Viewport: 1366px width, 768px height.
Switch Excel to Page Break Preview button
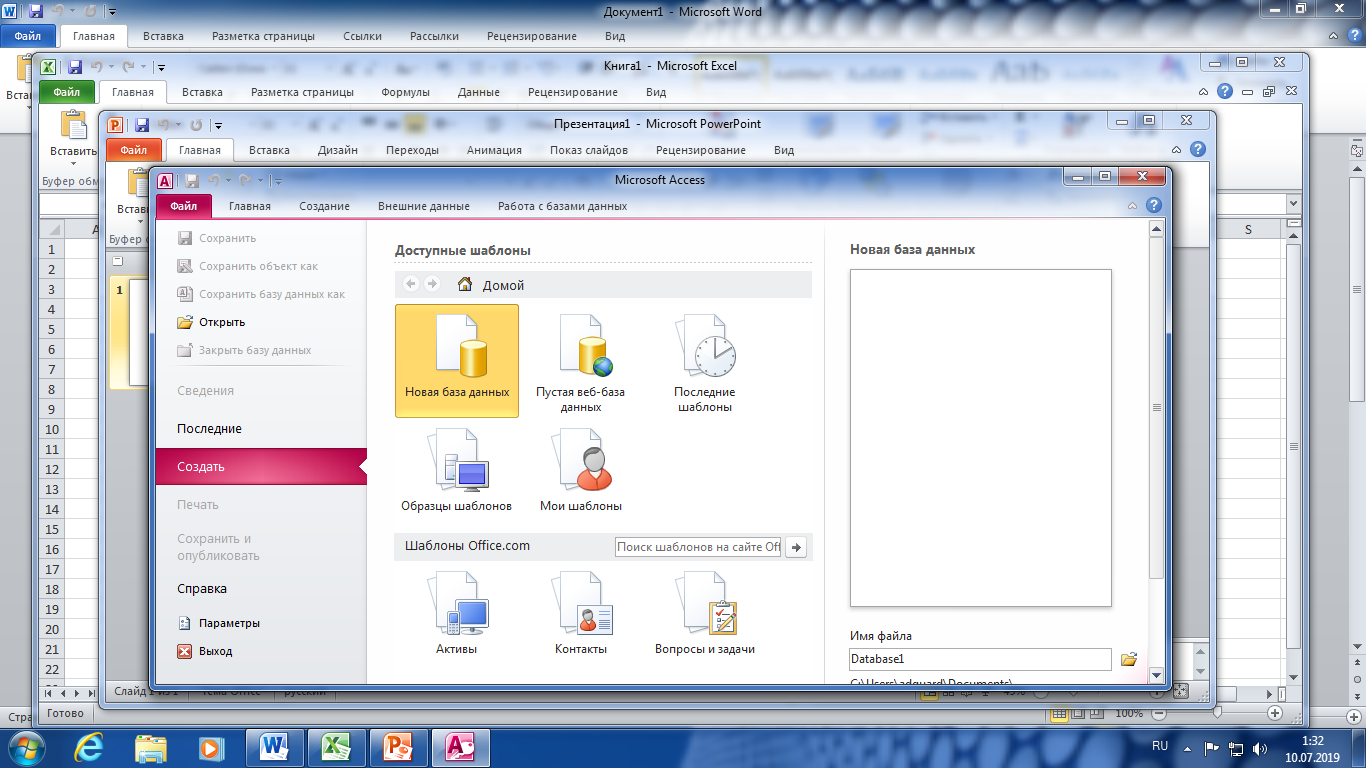tap(1097, 714)
